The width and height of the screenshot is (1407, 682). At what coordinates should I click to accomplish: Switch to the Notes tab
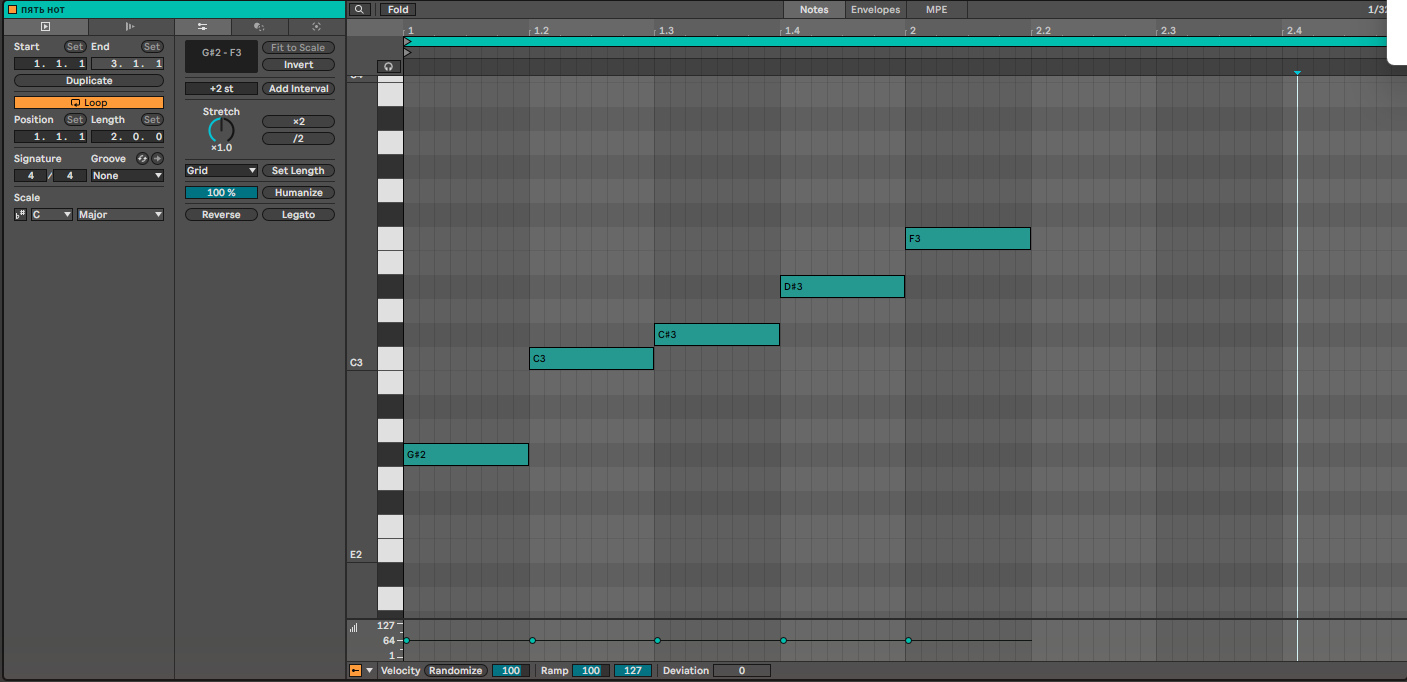[814, 10]
